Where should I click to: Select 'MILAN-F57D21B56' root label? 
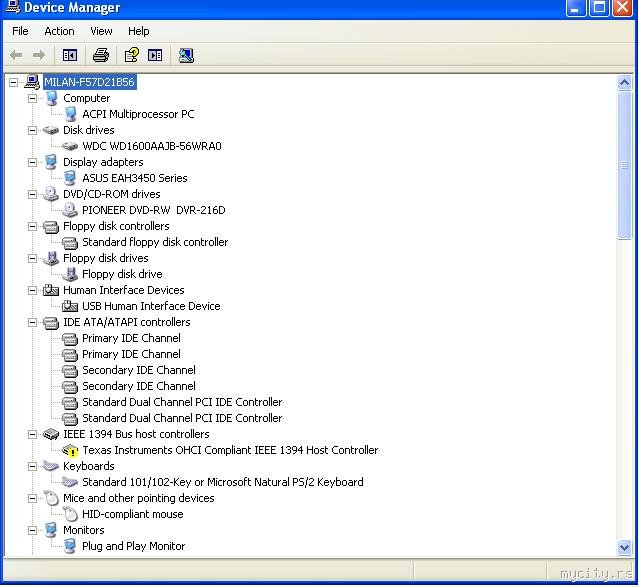click(x=89, y=82)
